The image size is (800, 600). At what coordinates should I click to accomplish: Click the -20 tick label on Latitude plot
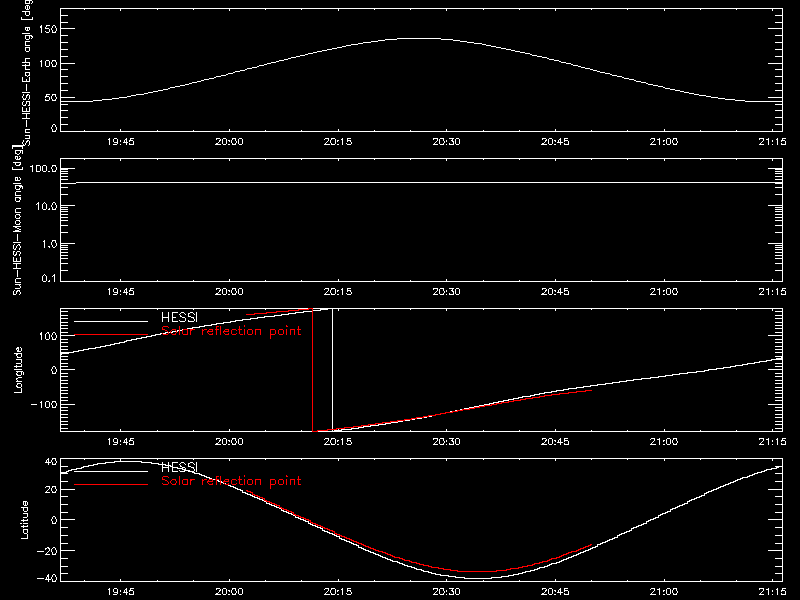(47, 551)
